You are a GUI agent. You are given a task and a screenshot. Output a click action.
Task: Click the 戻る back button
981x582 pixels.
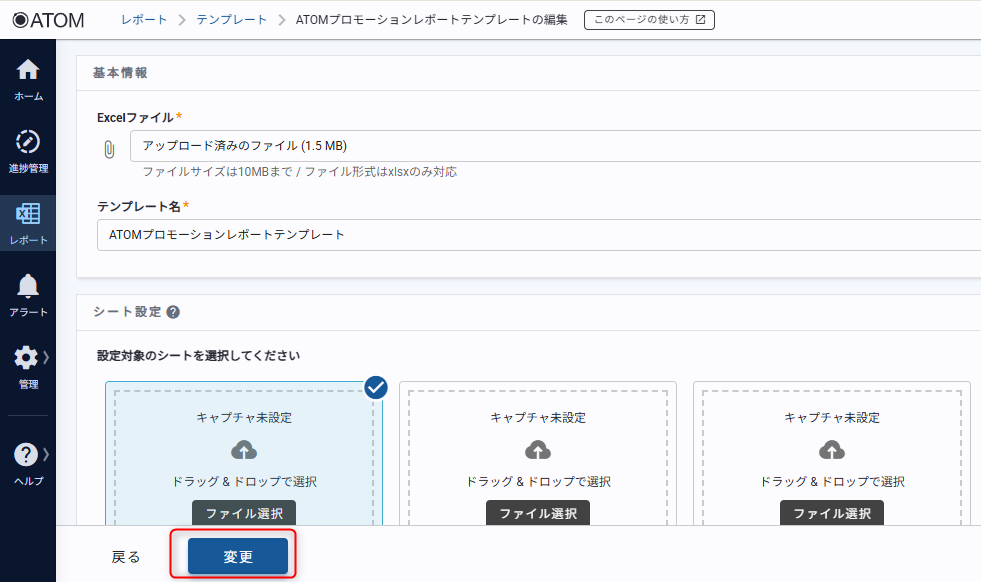tap(126, 557)
